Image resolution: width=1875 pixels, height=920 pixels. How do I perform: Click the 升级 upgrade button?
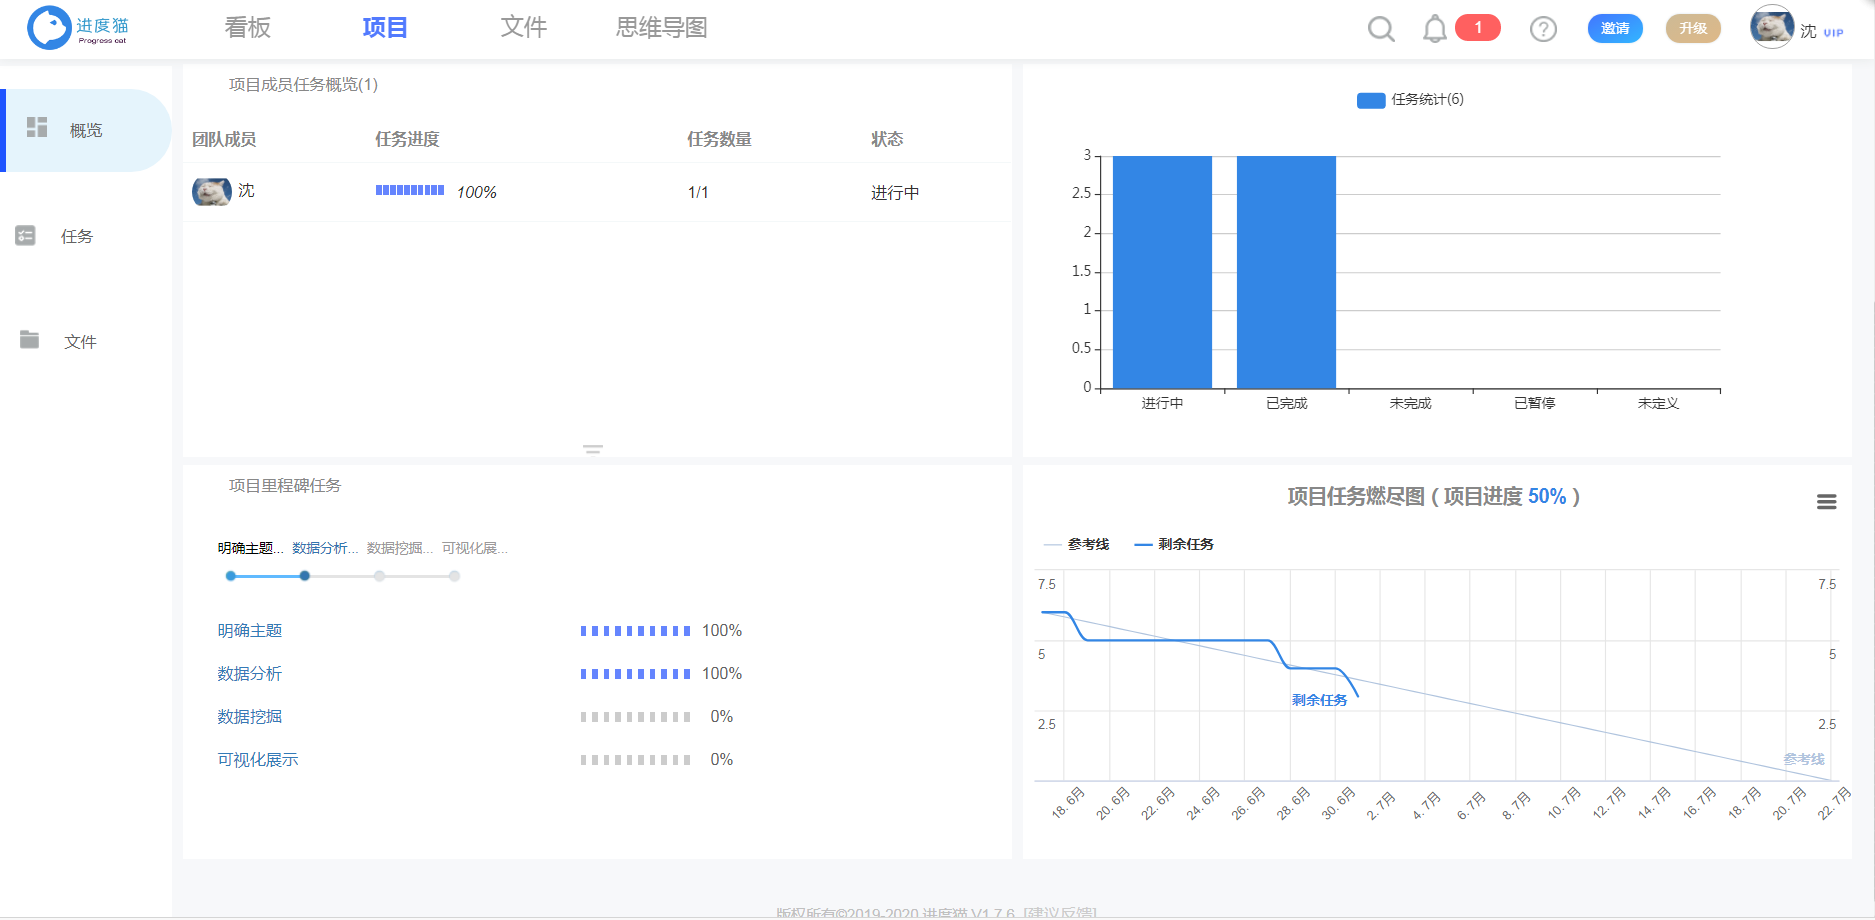click(1693, 28)
